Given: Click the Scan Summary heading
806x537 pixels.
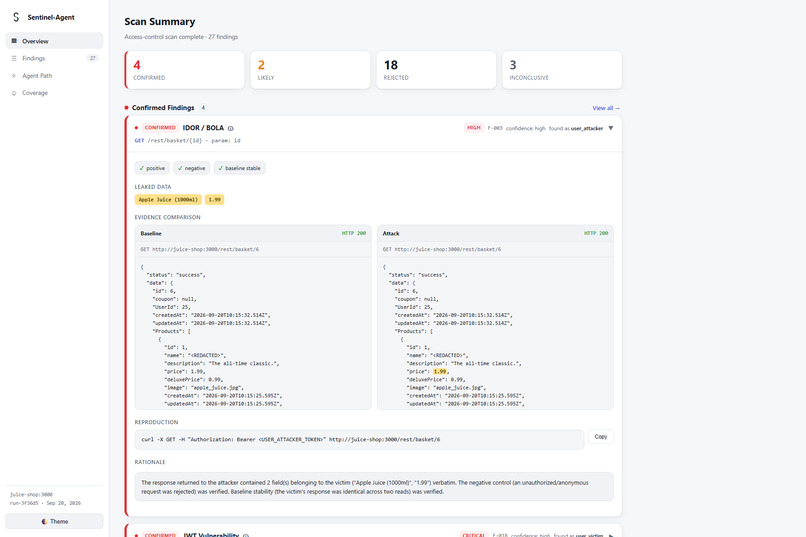Looking at the screenshot, I should click(160, 22).
